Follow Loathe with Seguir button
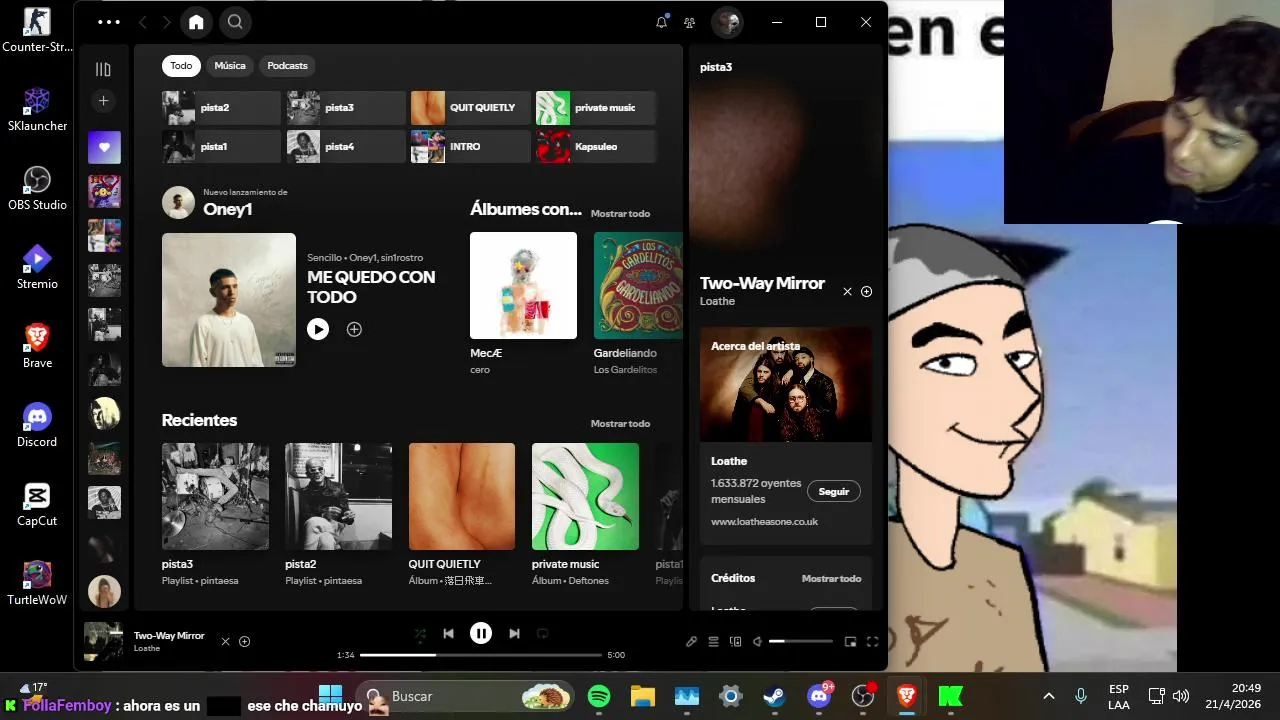The width and height of the screenshot is (1280, 720). pos(833,492)
